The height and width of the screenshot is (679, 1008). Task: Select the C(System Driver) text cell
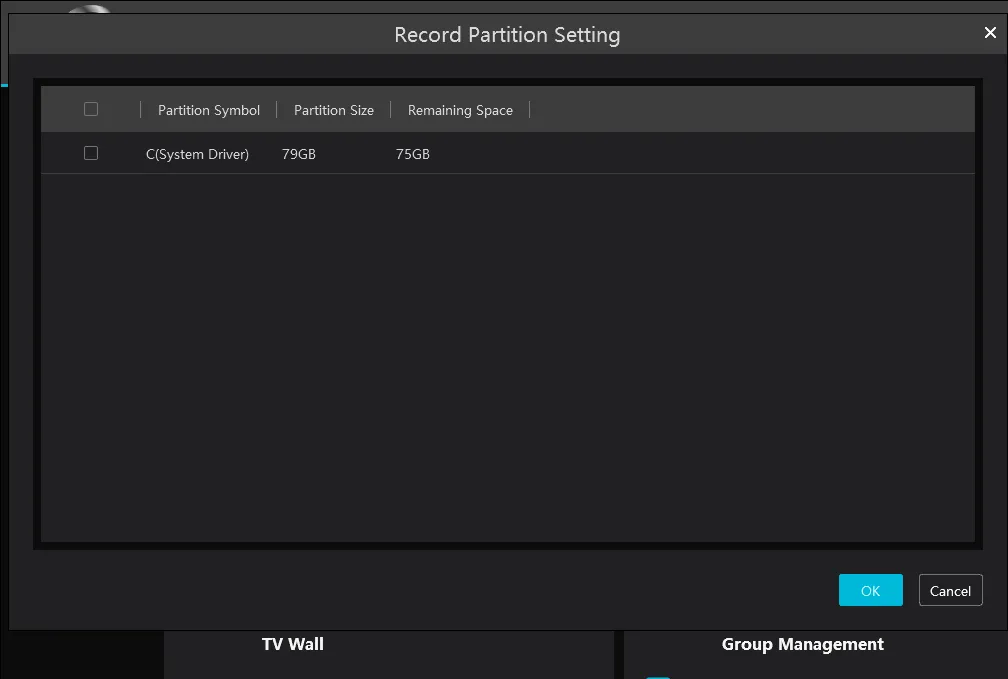click(x=197, y=154)
